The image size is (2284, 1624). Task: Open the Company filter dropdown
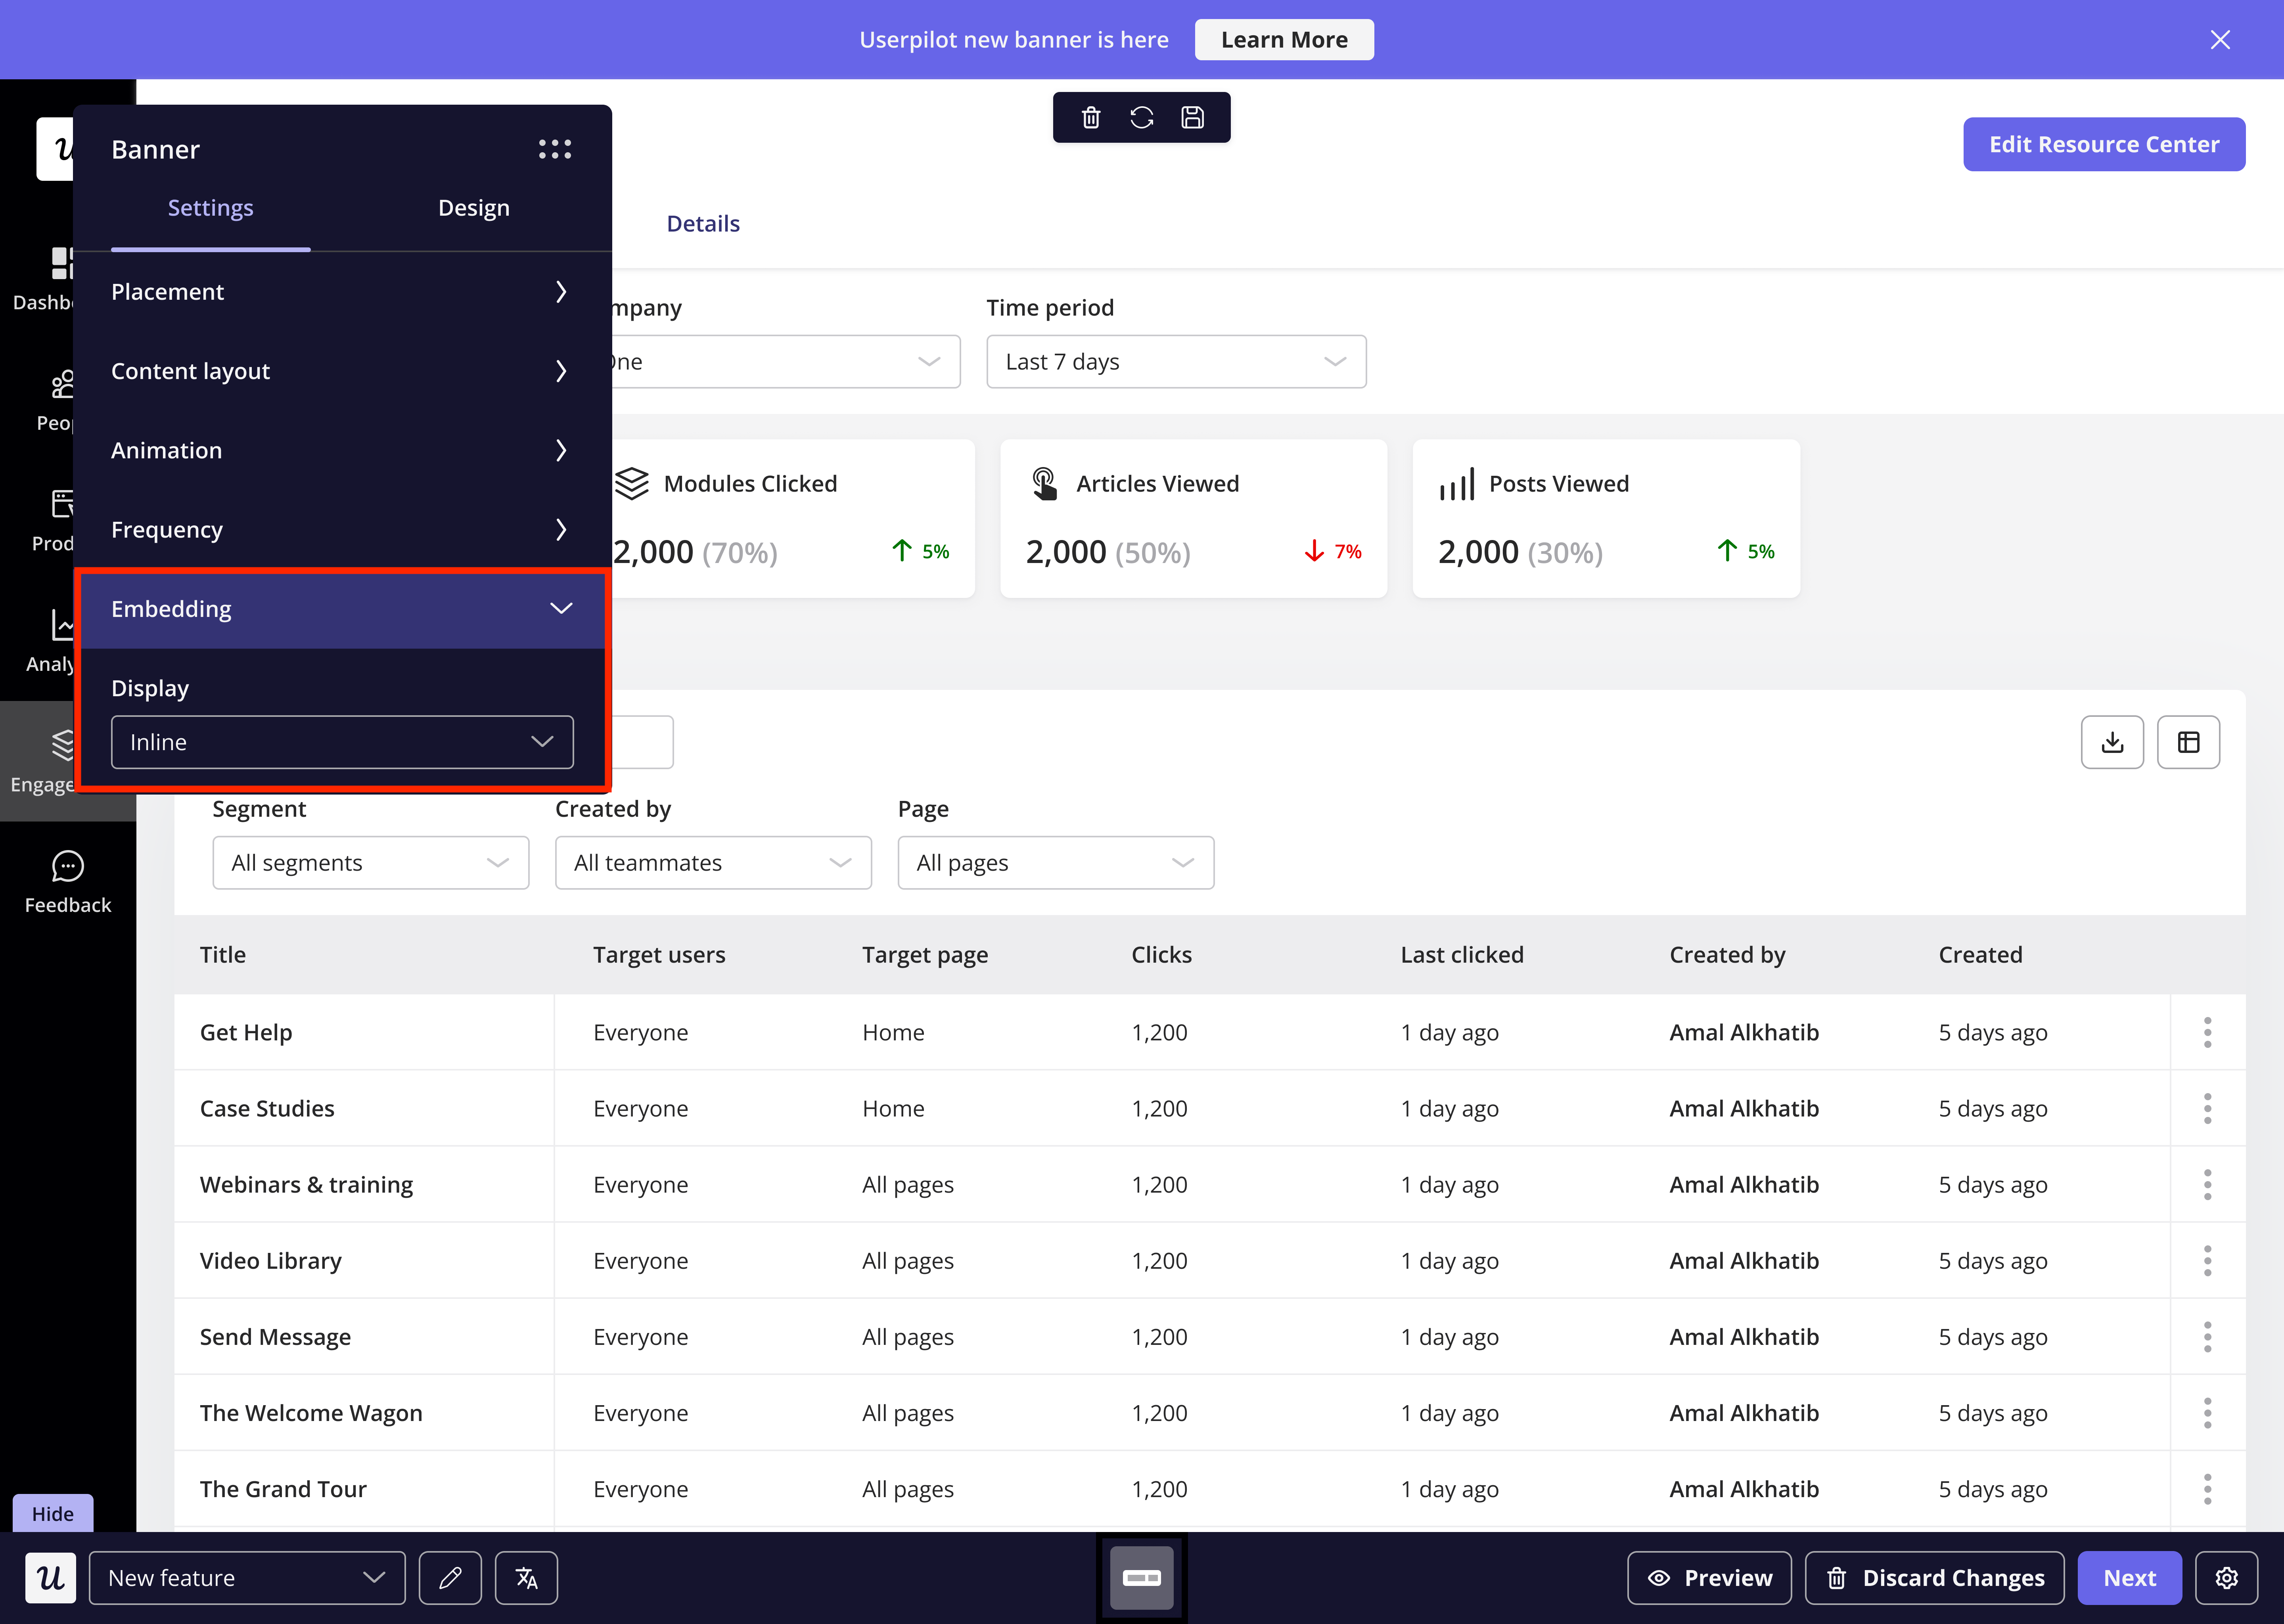(786, 361)
